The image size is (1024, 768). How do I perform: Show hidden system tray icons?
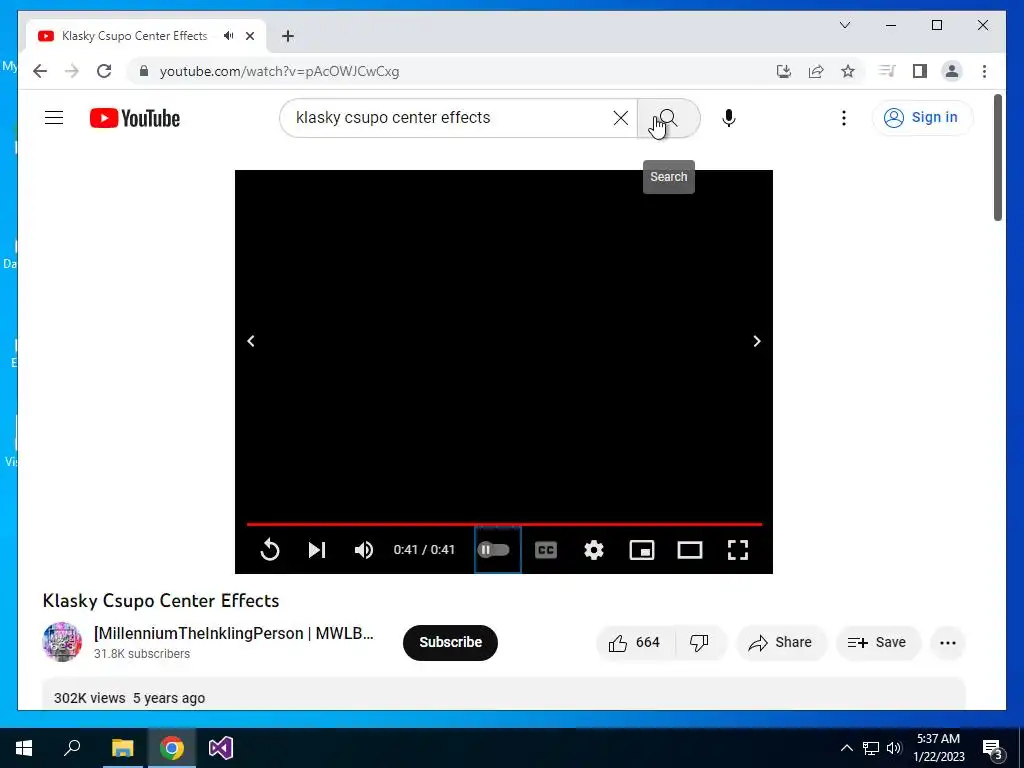(846, 748)
